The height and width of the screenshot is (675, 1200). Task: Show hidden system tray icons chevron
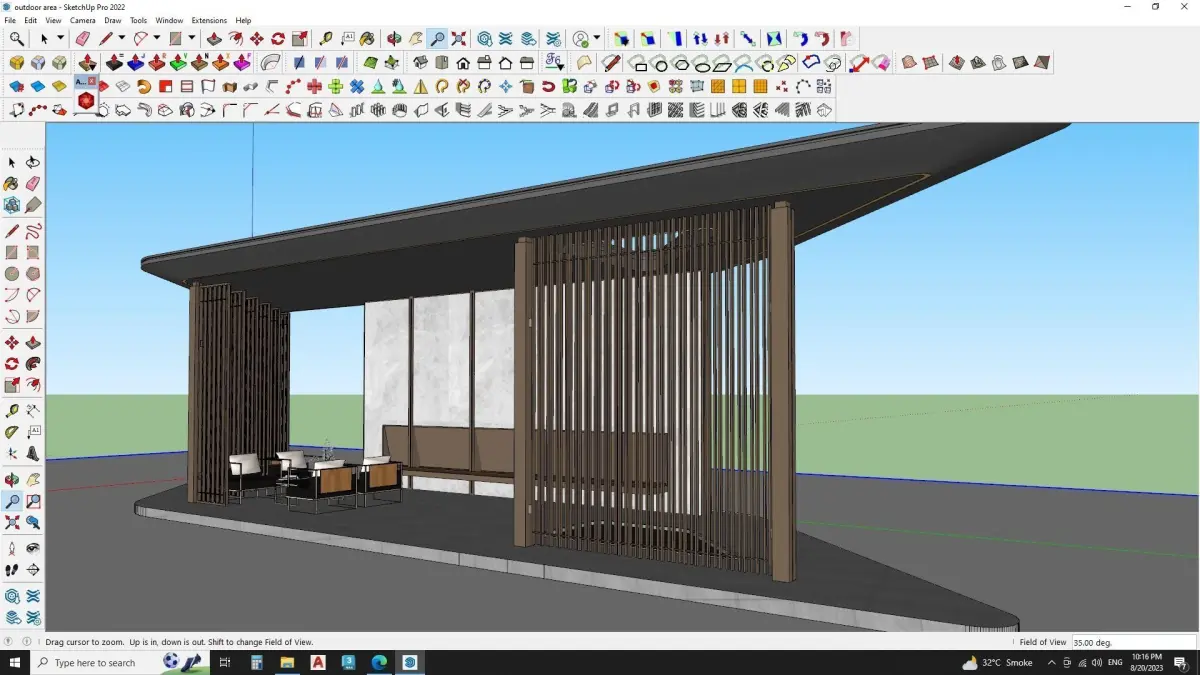(x=1051, y=662)
